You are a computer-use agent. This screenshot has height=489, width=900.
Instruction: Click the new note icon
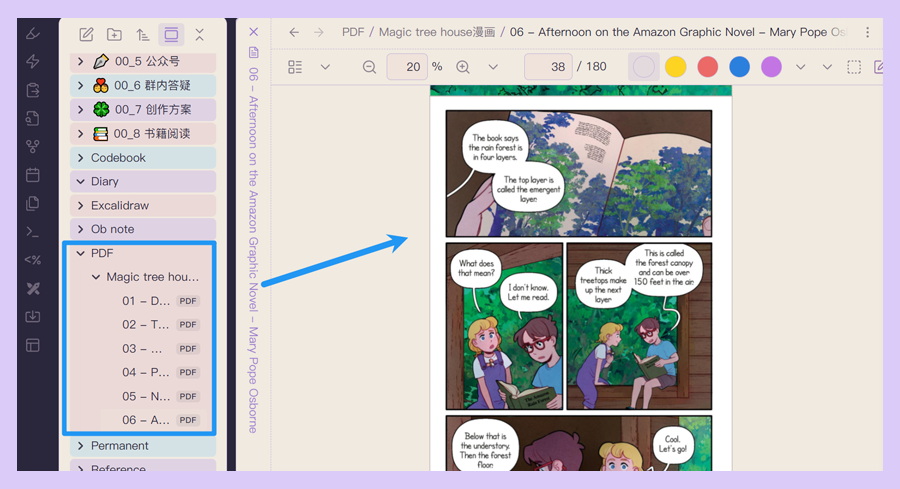[86, 34]
